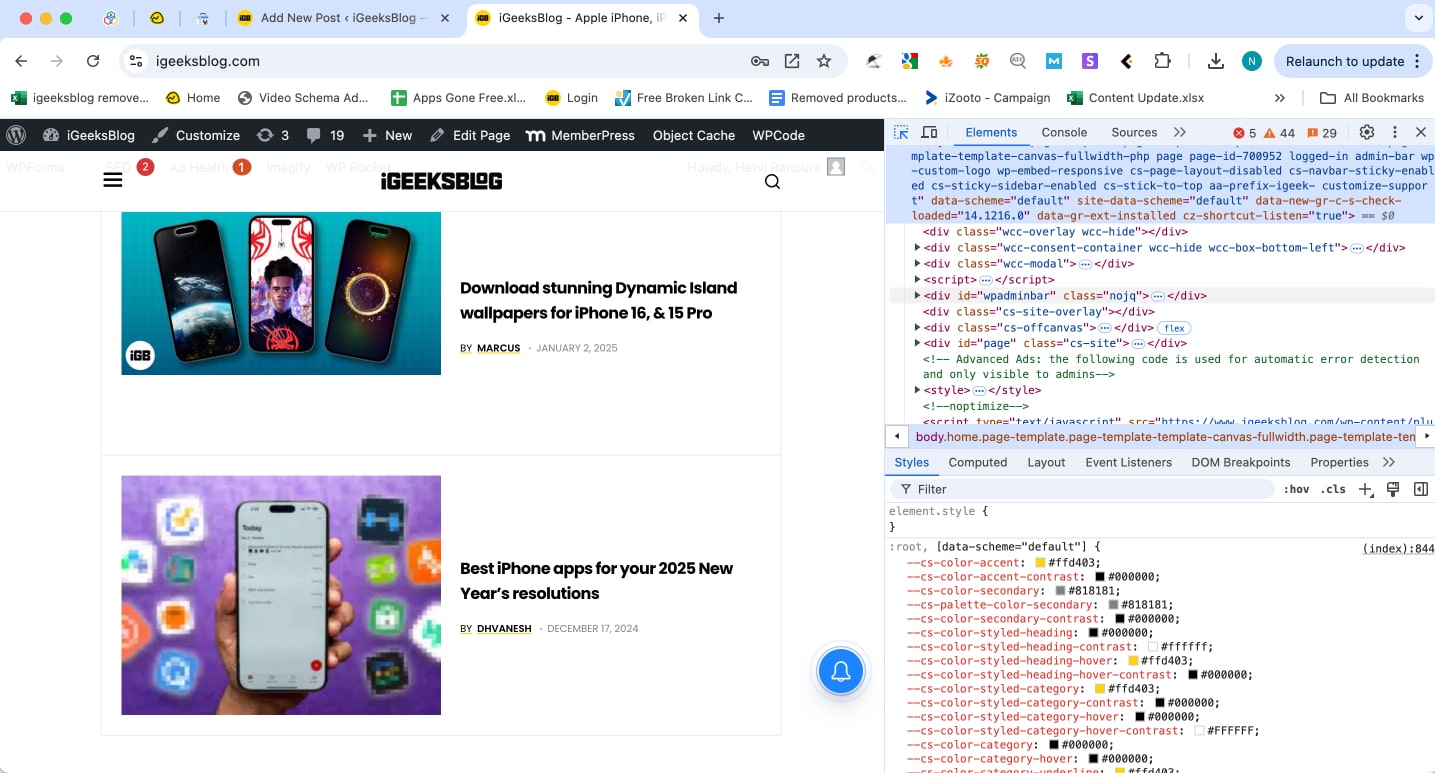Open color swatch for --cs-color-secondary
The width and height of the screenshot is (1435, 773).
1060,591
